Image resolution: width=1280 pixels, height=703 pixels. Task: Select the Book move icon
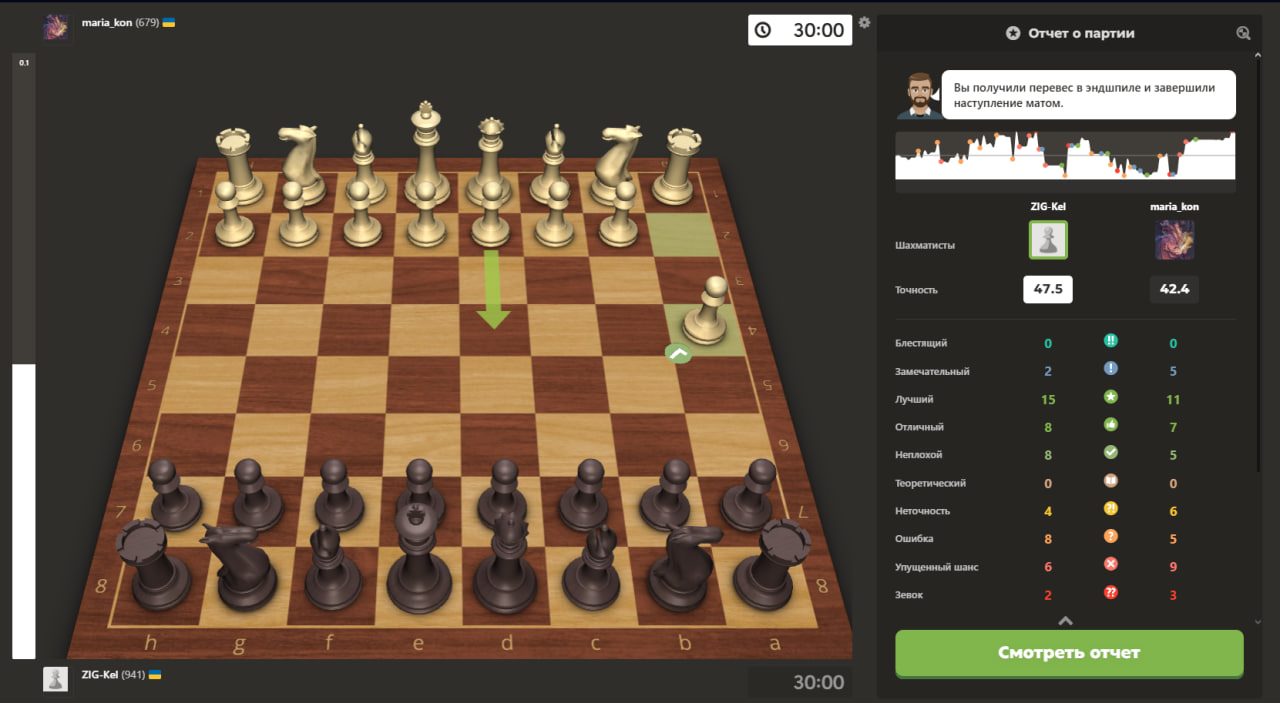click(1110, 482)
